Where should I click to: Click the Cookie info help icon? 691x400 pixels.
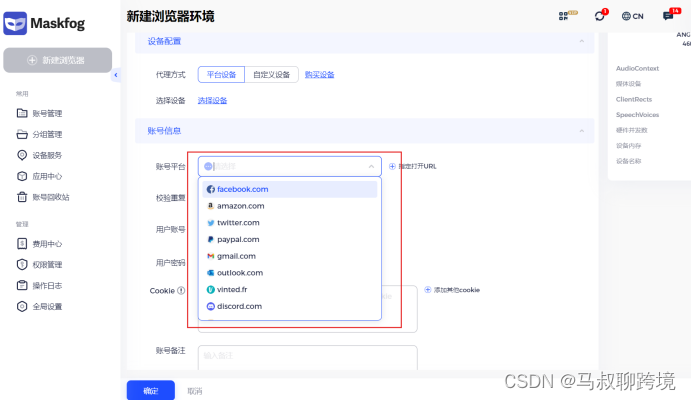181,291
